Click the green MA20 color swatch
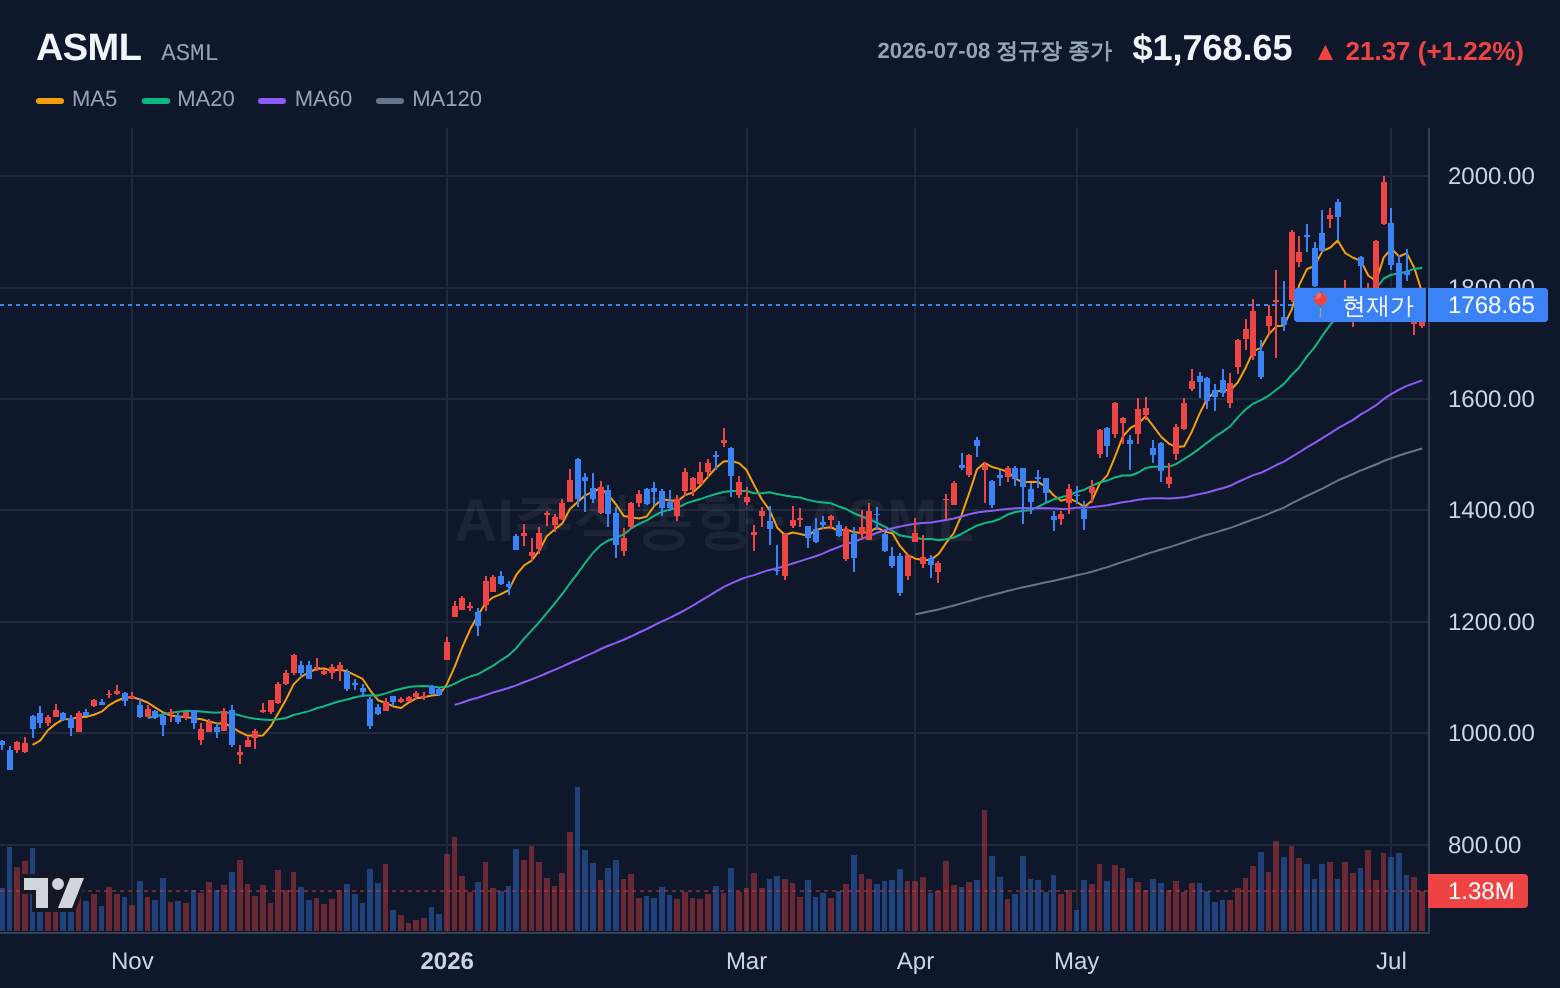 pyautogui.click(x=156, y=100)
